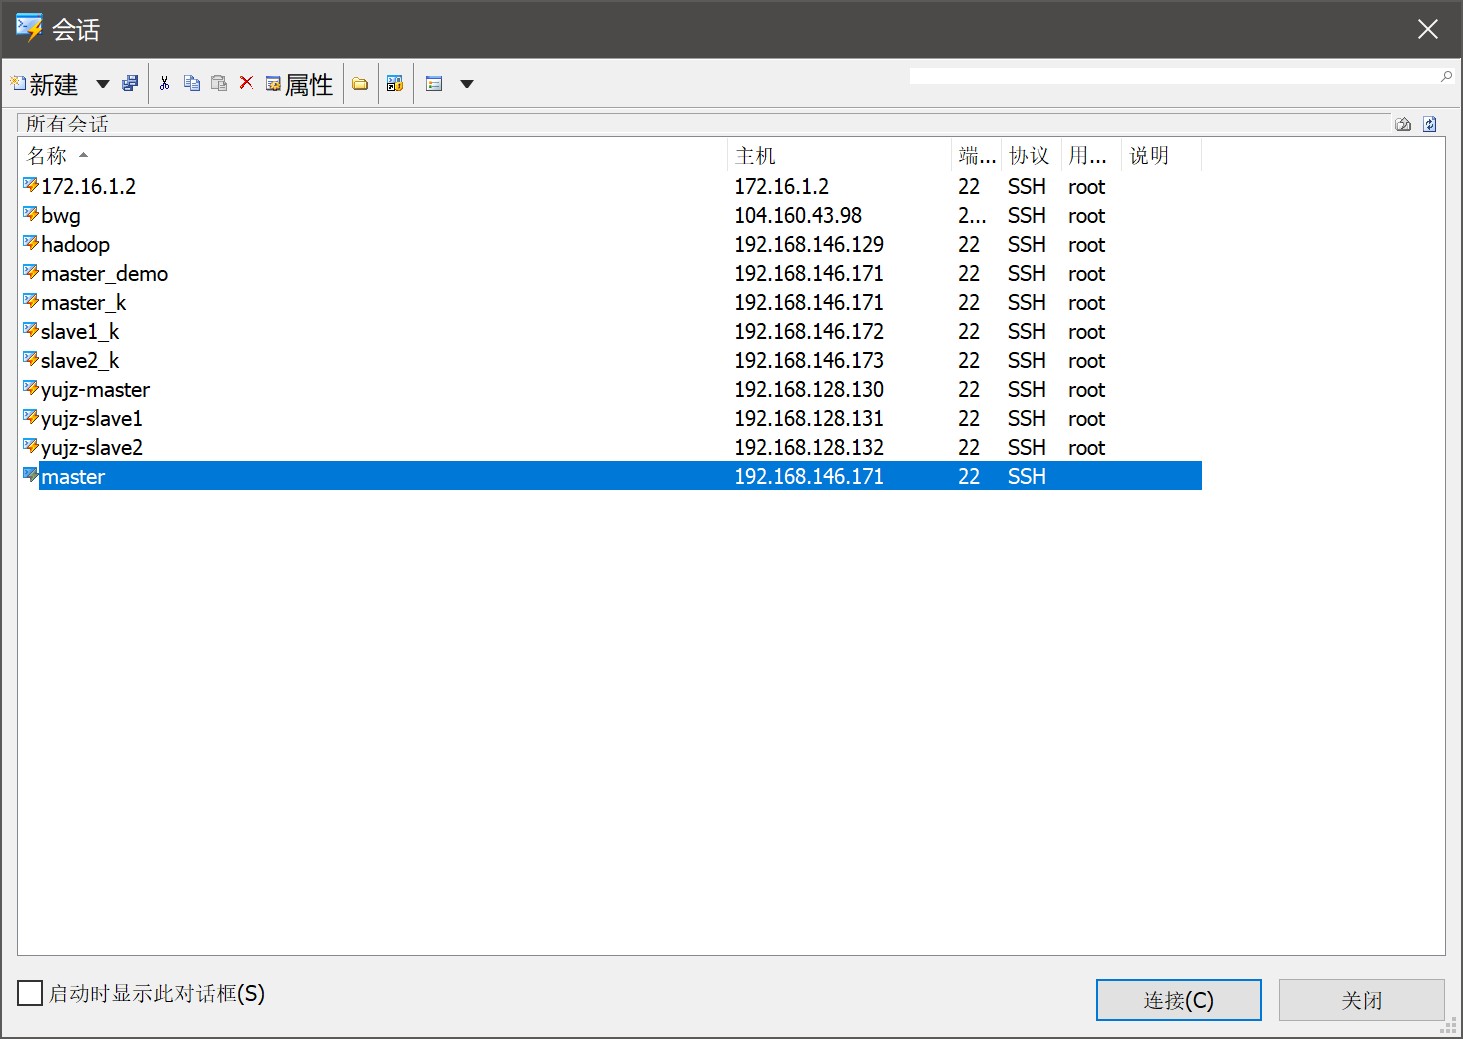This screenshot has width=1463, height=1039.
Task: Select the hadoop session entry
Action: pos(75,245)
